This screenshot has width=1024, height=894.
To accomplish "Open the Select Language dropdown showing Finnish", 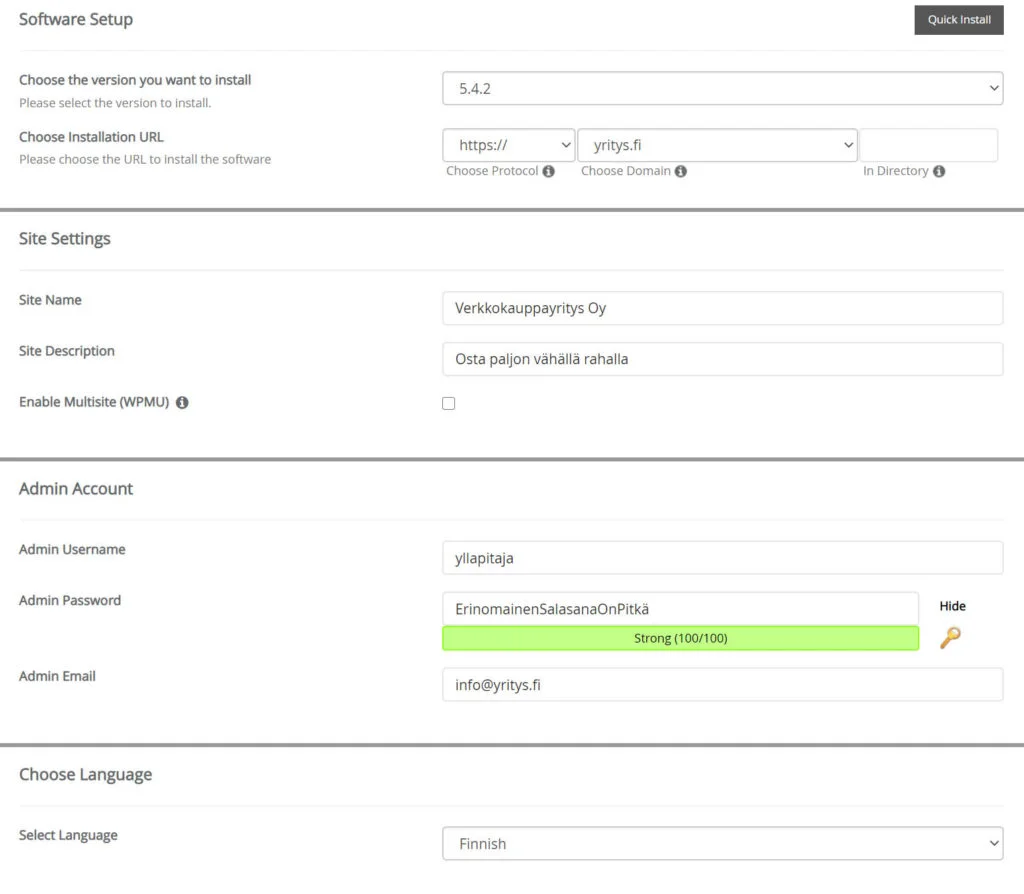I will coord(722,843).
